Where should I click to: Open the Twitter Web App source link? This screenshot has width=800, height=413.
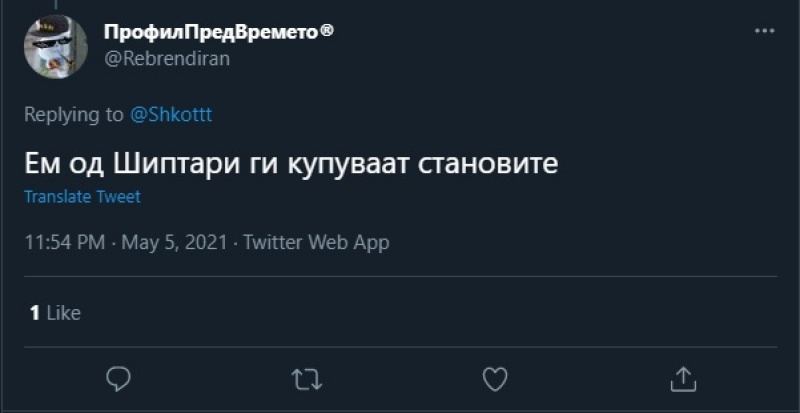tap(316, 242)
